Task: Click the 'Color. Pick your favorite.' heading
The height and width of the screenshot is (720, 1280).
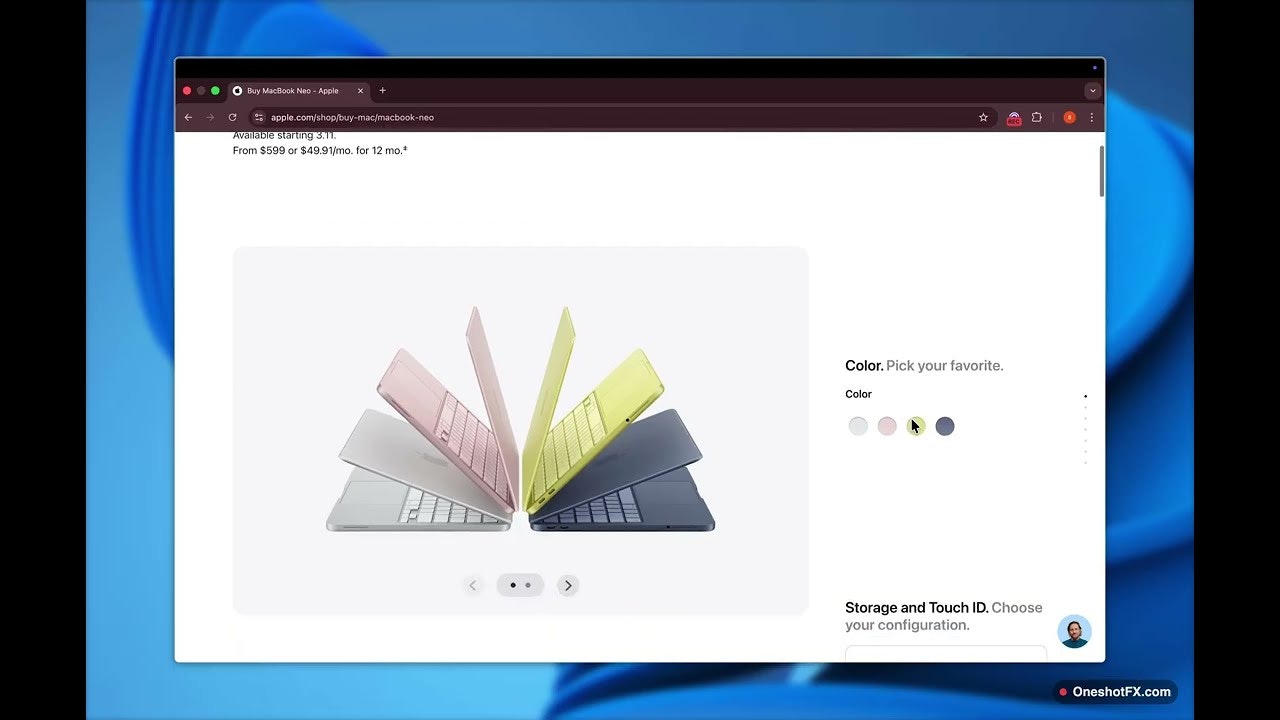Action: click(924, 366)
